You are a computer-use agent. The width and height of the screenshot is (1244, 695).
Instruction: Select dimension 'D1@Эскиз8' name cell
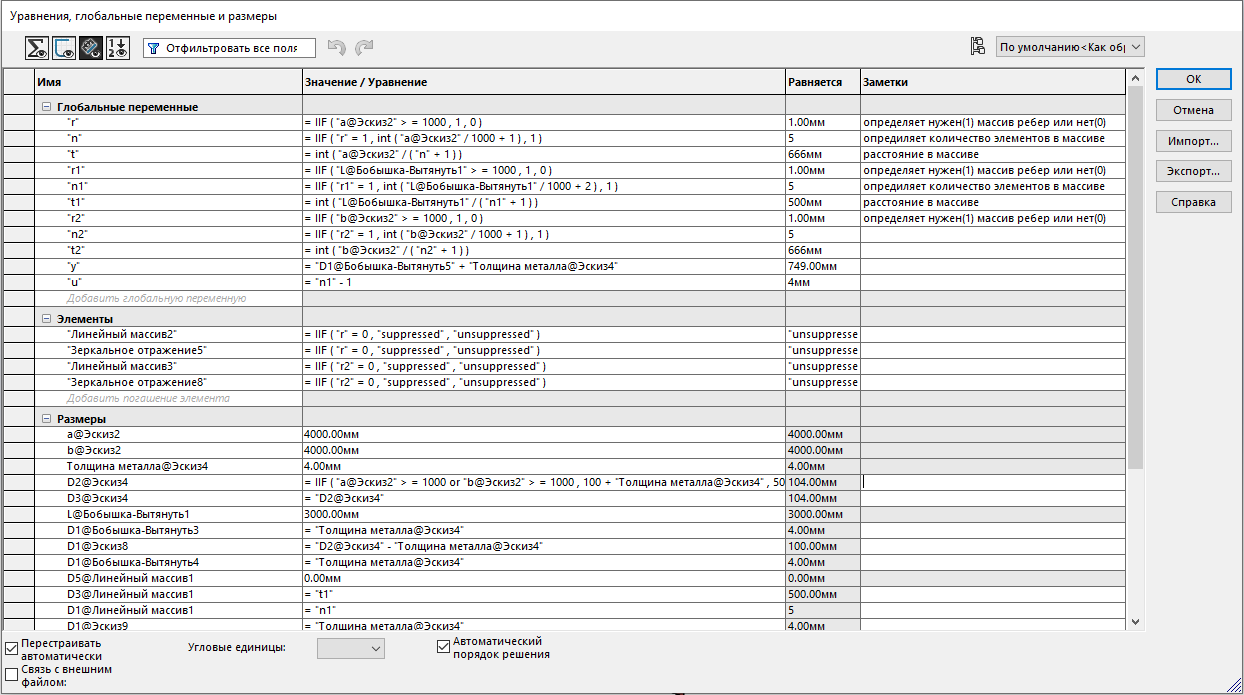tap(168, 546)
